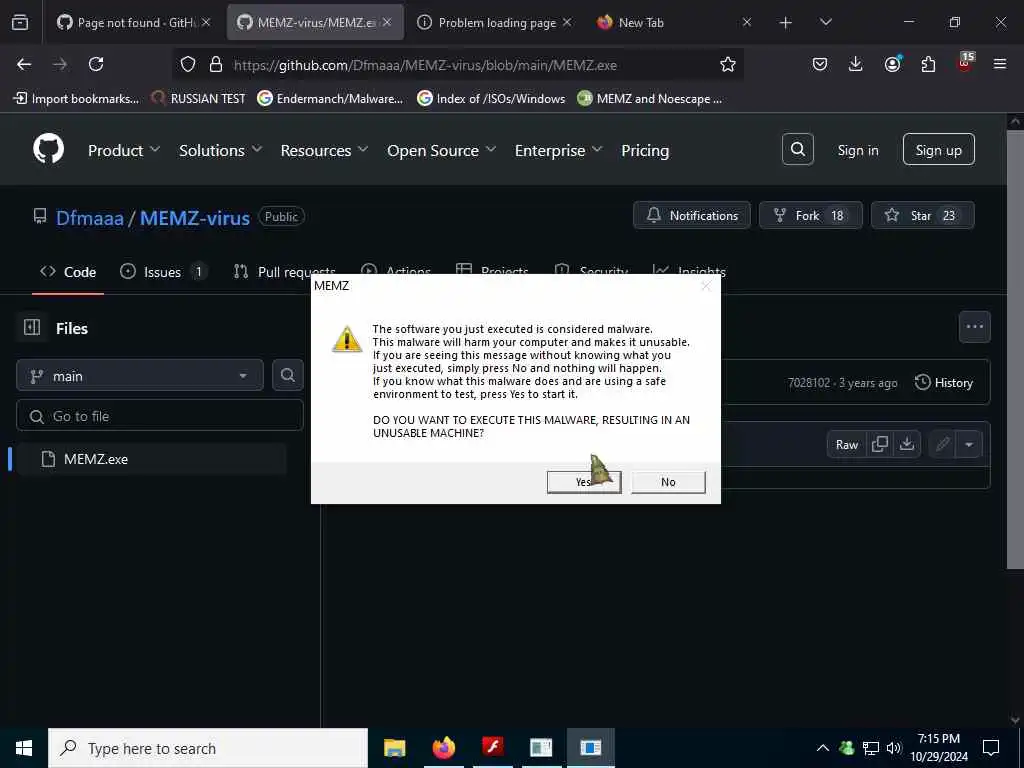1024x768 pixels.
Task: Open the Firefox downloads panel
Action: point(856,64)
